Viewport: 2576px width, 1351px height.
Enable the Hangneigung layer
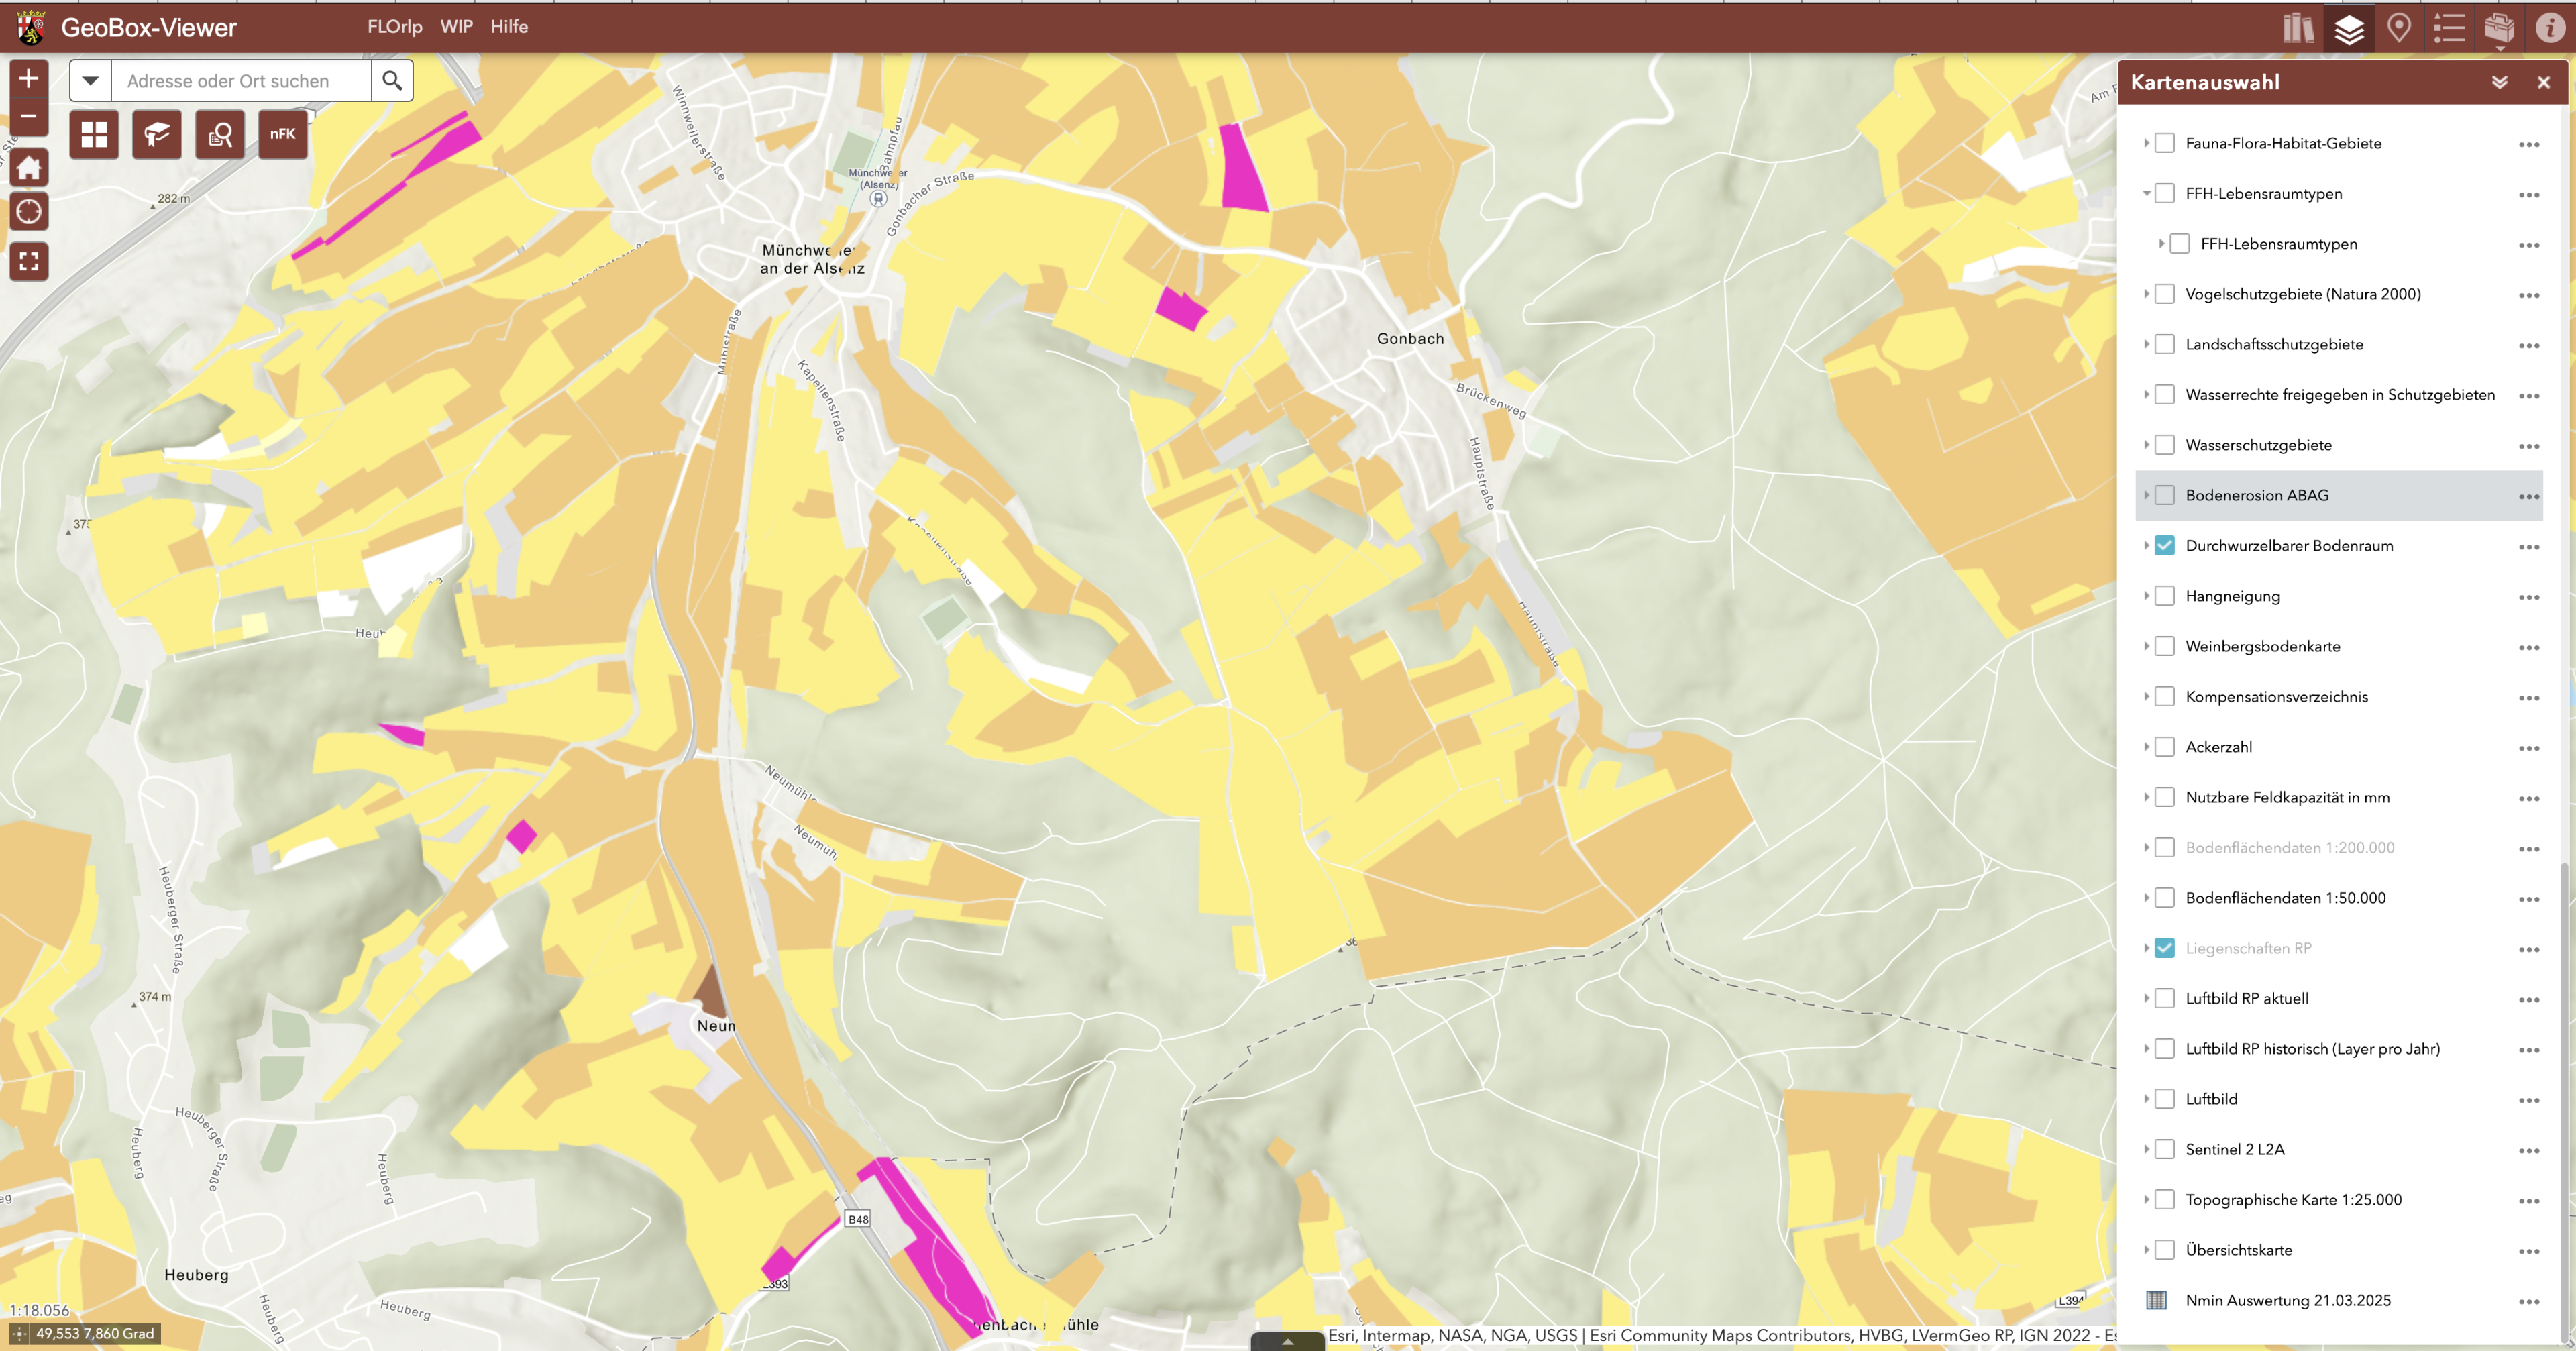pyautogui.click(x=2165, y=596)
